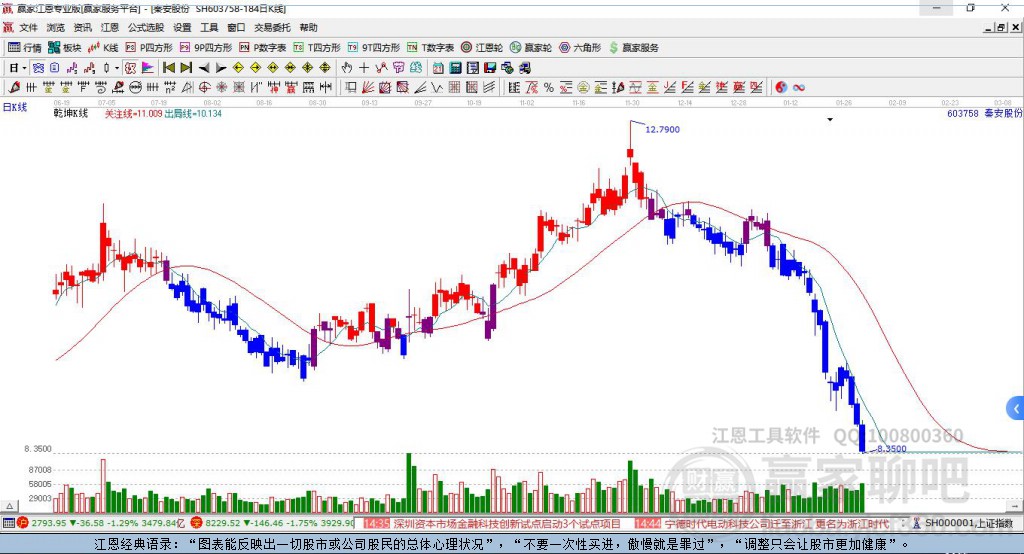The image size is (1024, 554).
Task: Expand the candlestick style dropdown arrow
Action: click(117, 67)
